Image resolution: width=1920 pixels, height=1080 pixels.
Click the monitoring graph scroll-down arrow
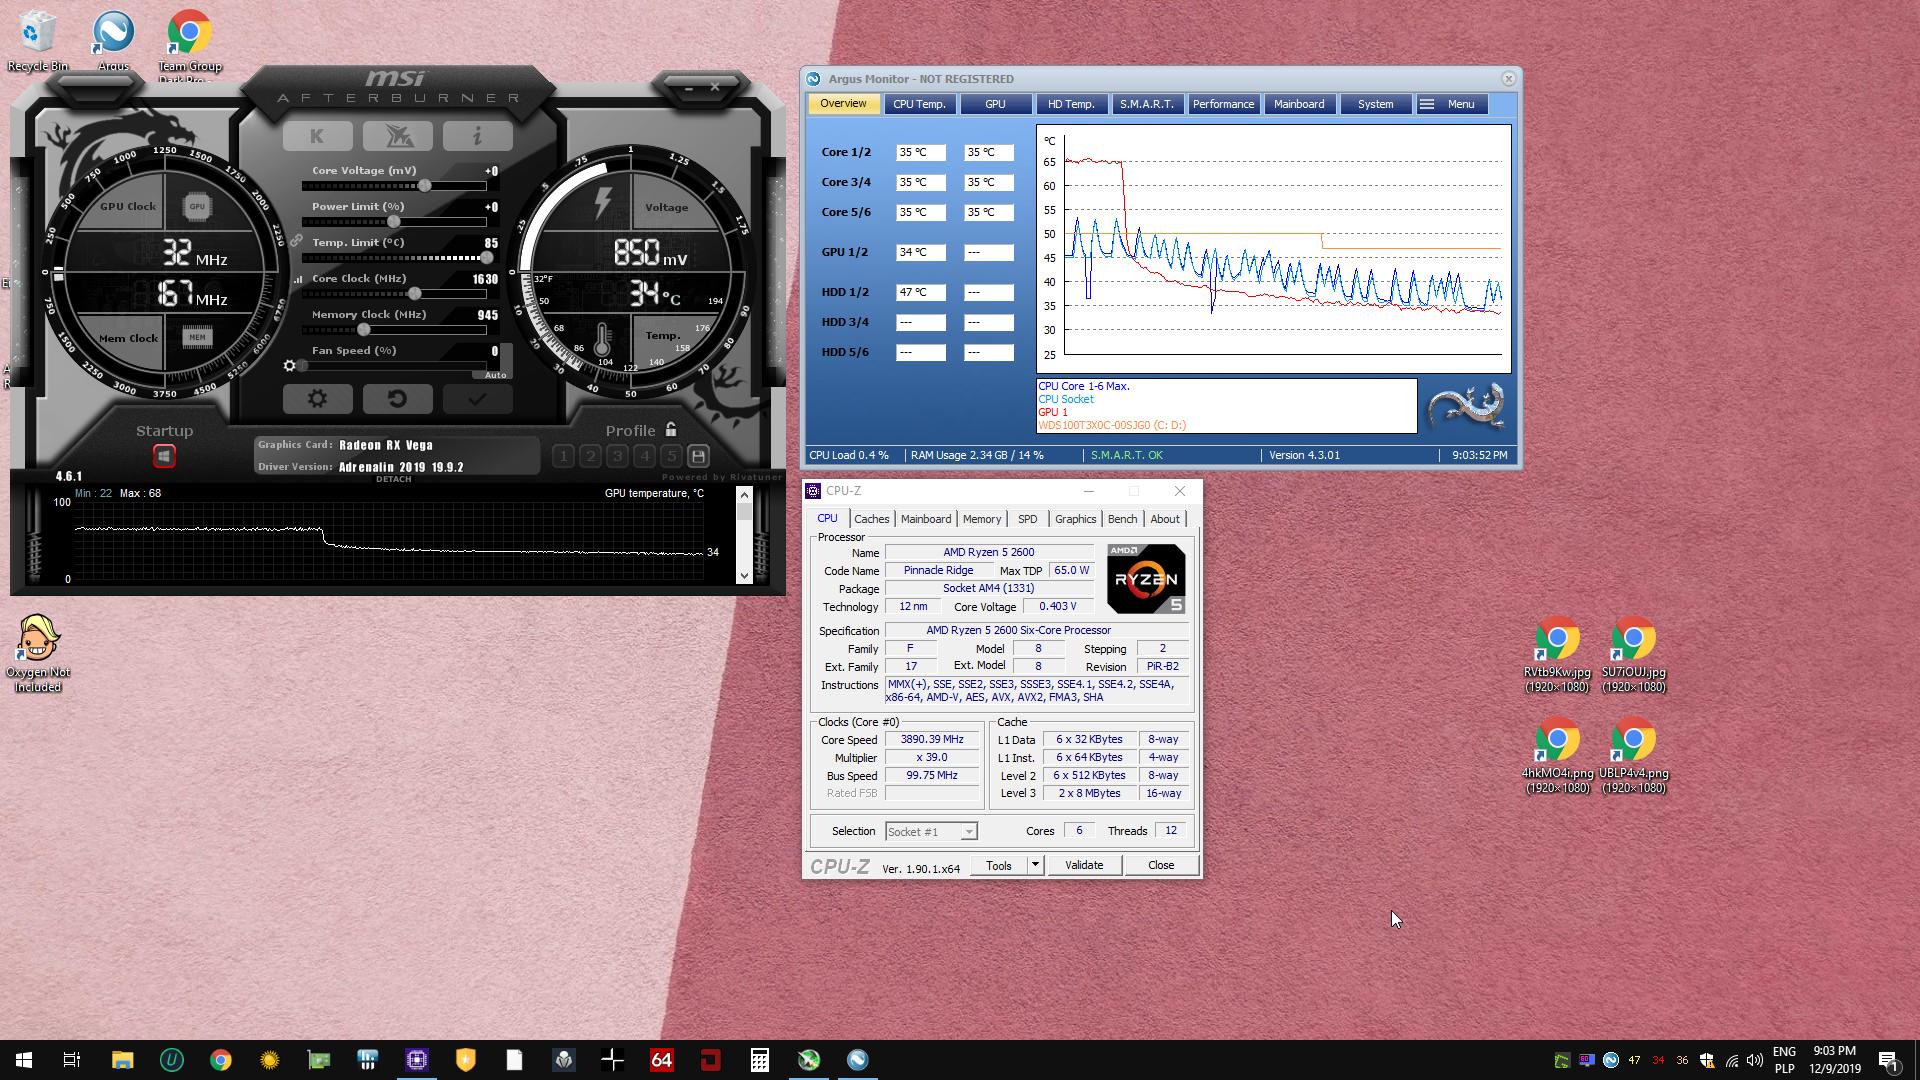tap(744, 576)
